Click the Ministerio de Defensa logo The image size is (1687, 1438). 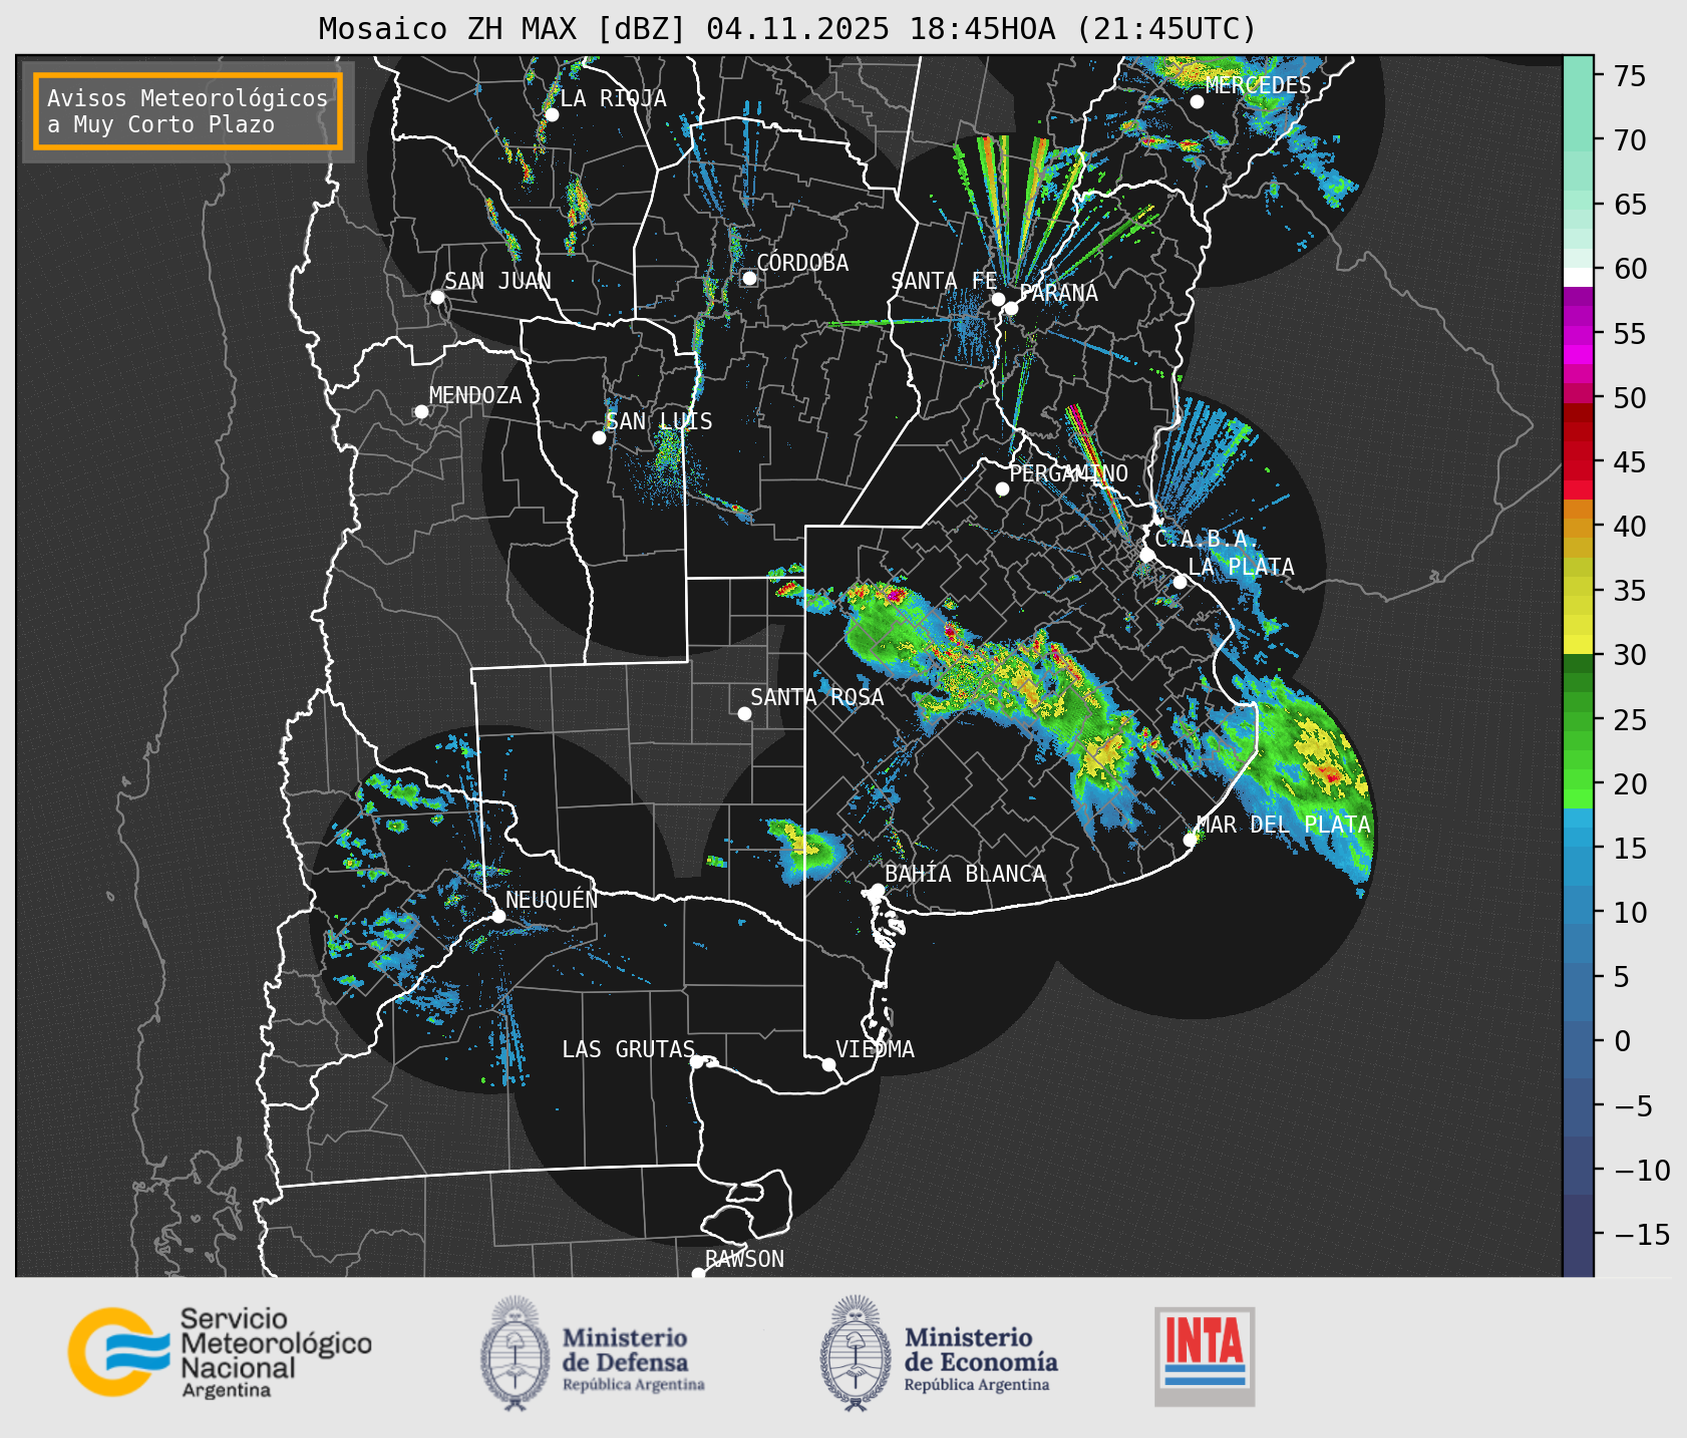(x=593, y=1354)
